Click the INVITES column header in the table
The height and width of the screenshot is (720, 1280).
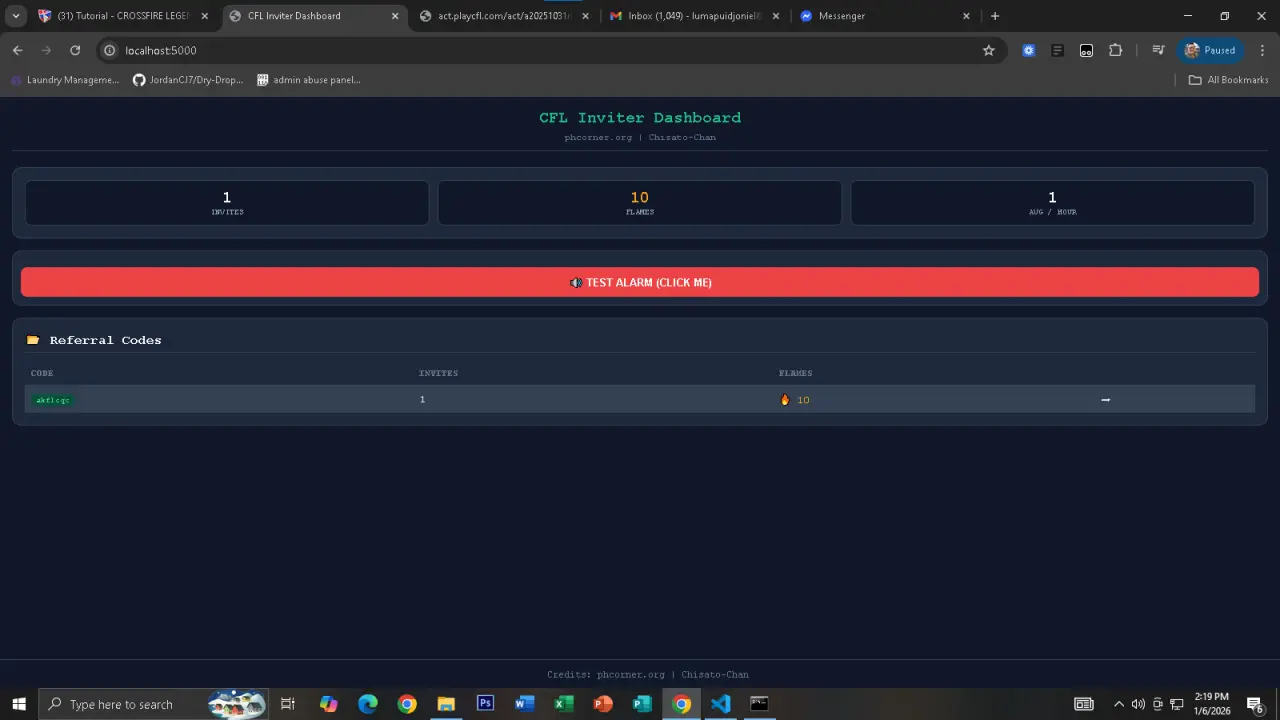438,373
